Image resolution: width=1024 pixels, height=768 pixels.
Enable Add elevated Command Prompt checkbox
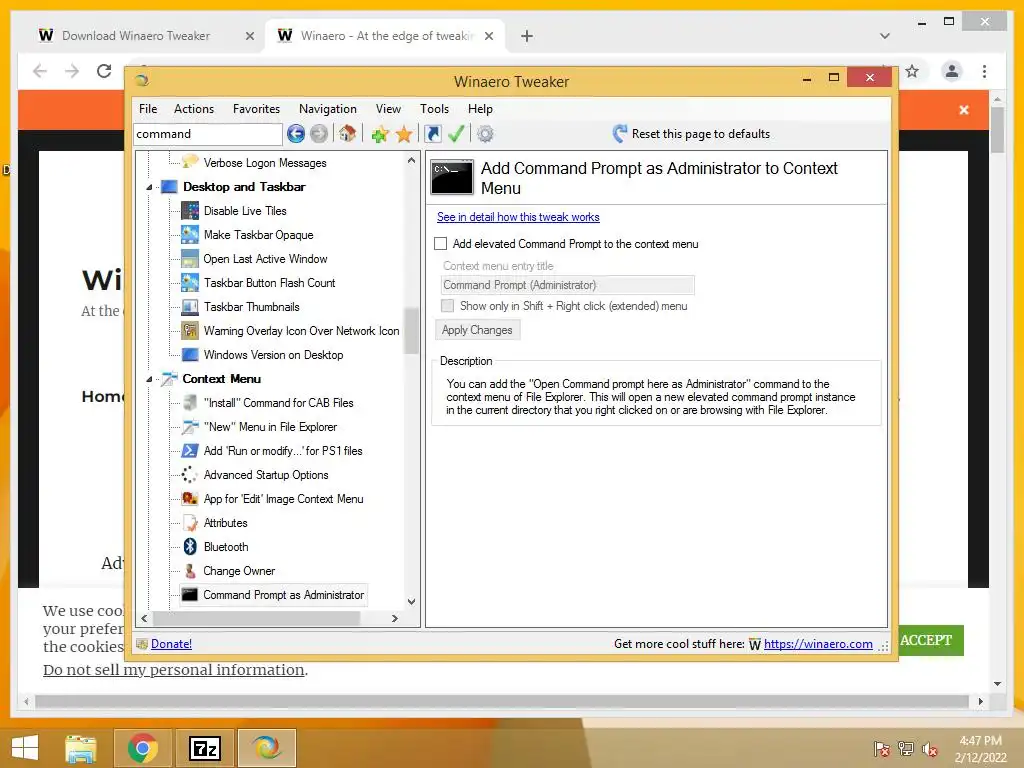441,244
